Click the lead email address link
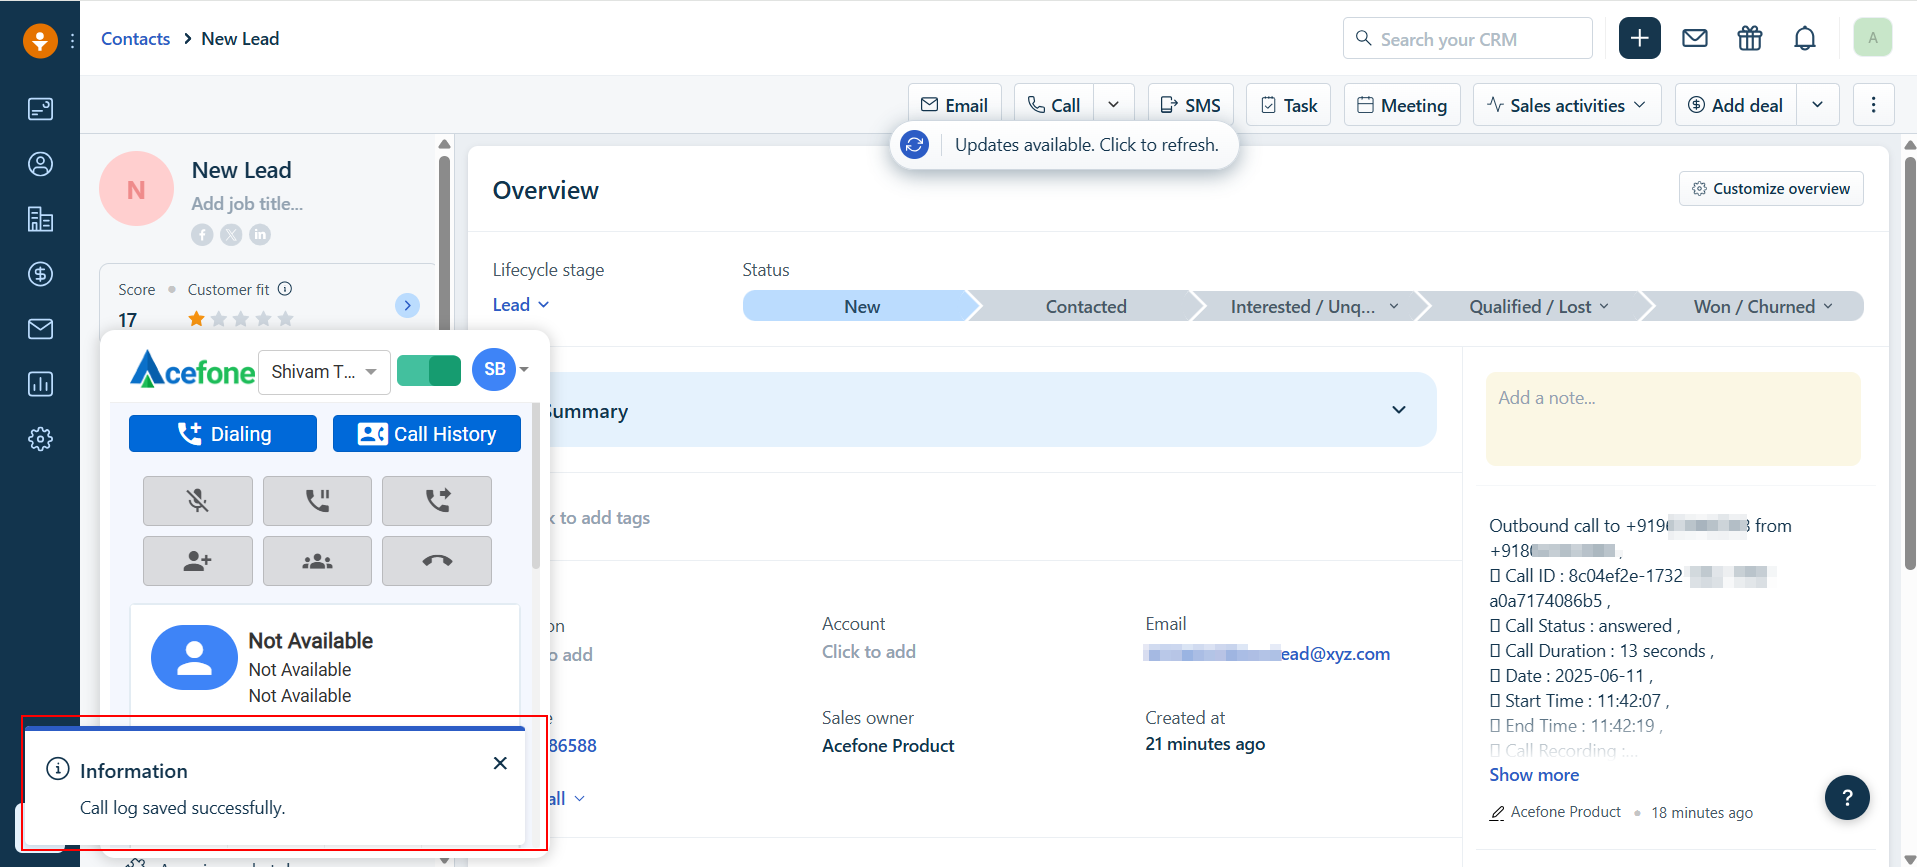1917x867 pixels. 1267,654
